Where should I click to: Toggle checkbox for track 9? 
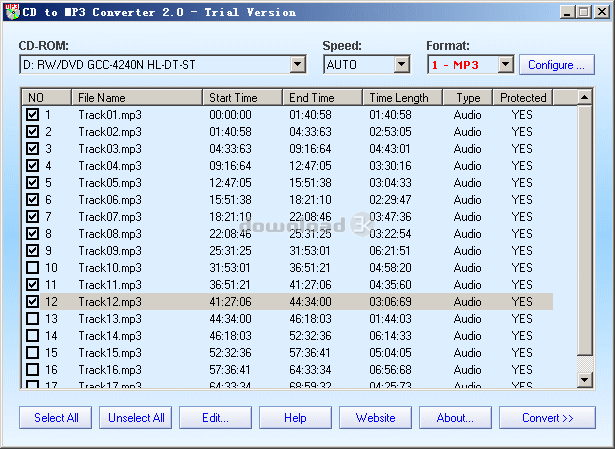[33, 251]
